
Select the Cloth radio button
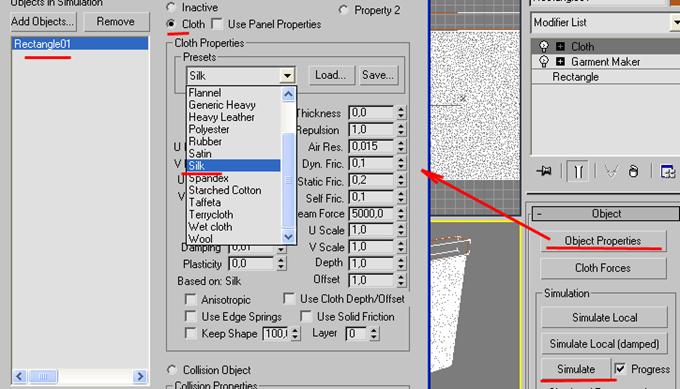(x=171, y=24)
